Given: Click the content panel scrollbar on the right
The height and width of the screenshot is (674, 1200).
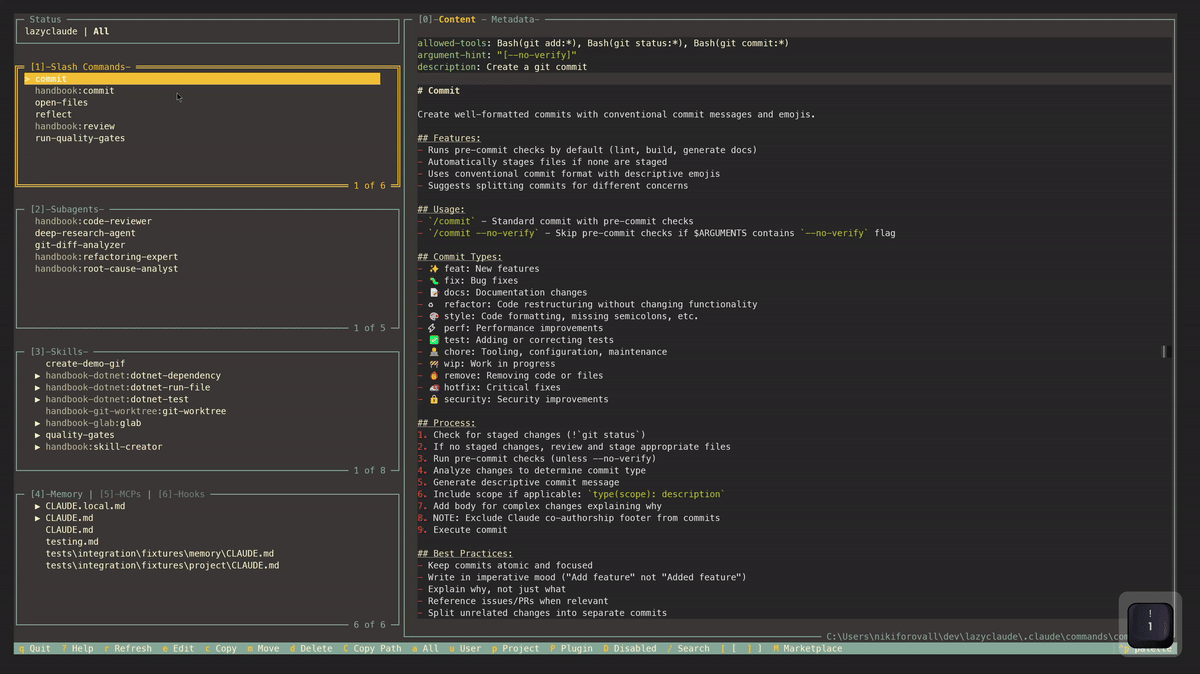Looking at the screenshot, I should (x=1162, y=350).
